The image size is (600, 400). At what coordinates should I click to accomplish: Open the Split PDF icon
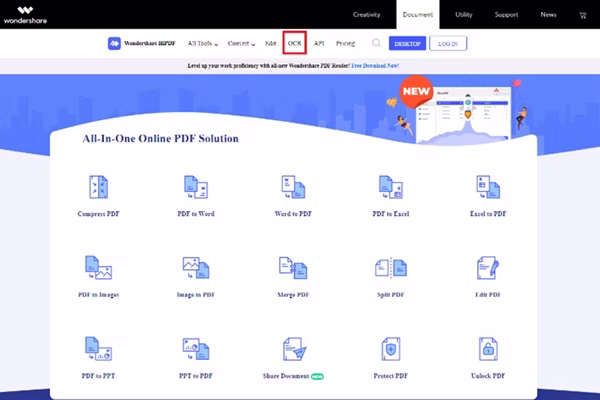(391, 268)
